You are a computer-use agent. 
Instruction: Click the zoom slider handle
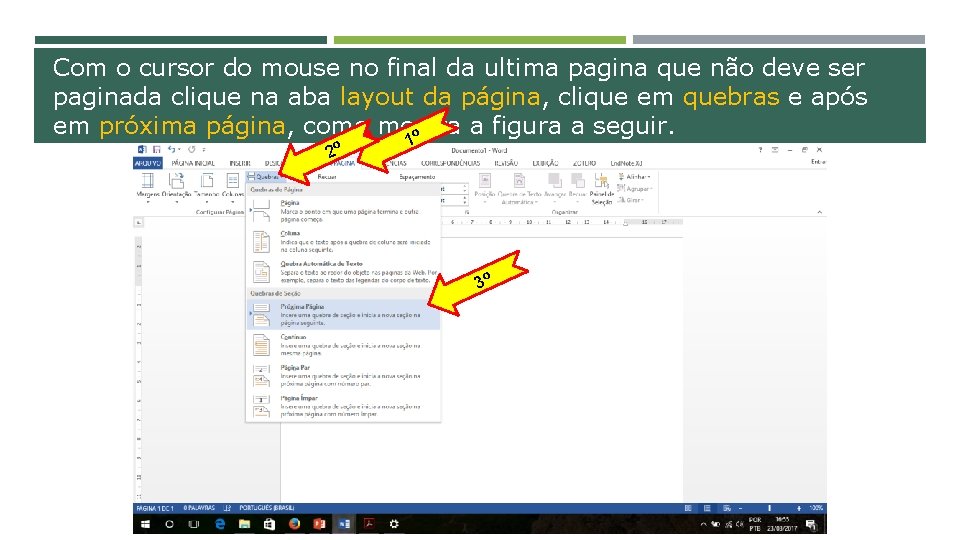point(770,508)
